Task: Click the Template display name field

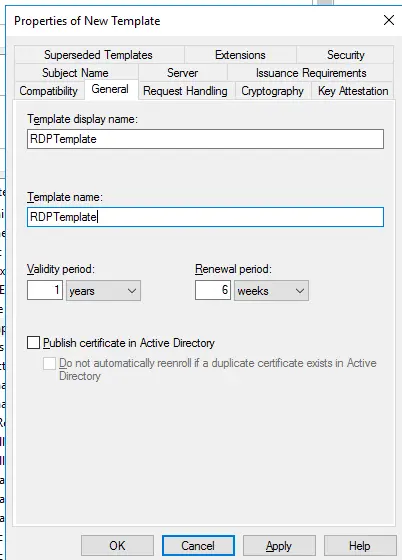Action: coord(205,139)
